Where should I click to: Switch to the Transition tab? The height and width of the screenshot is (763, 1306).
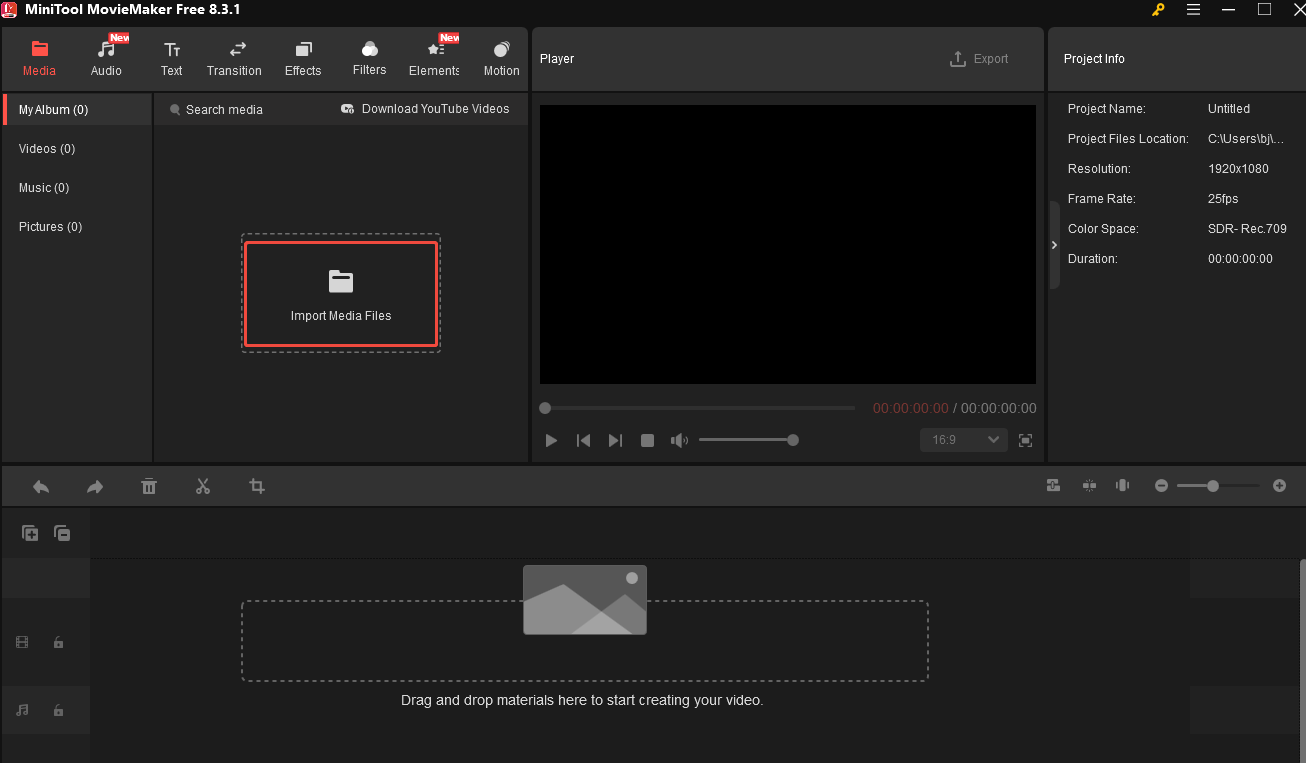point(234,57)
